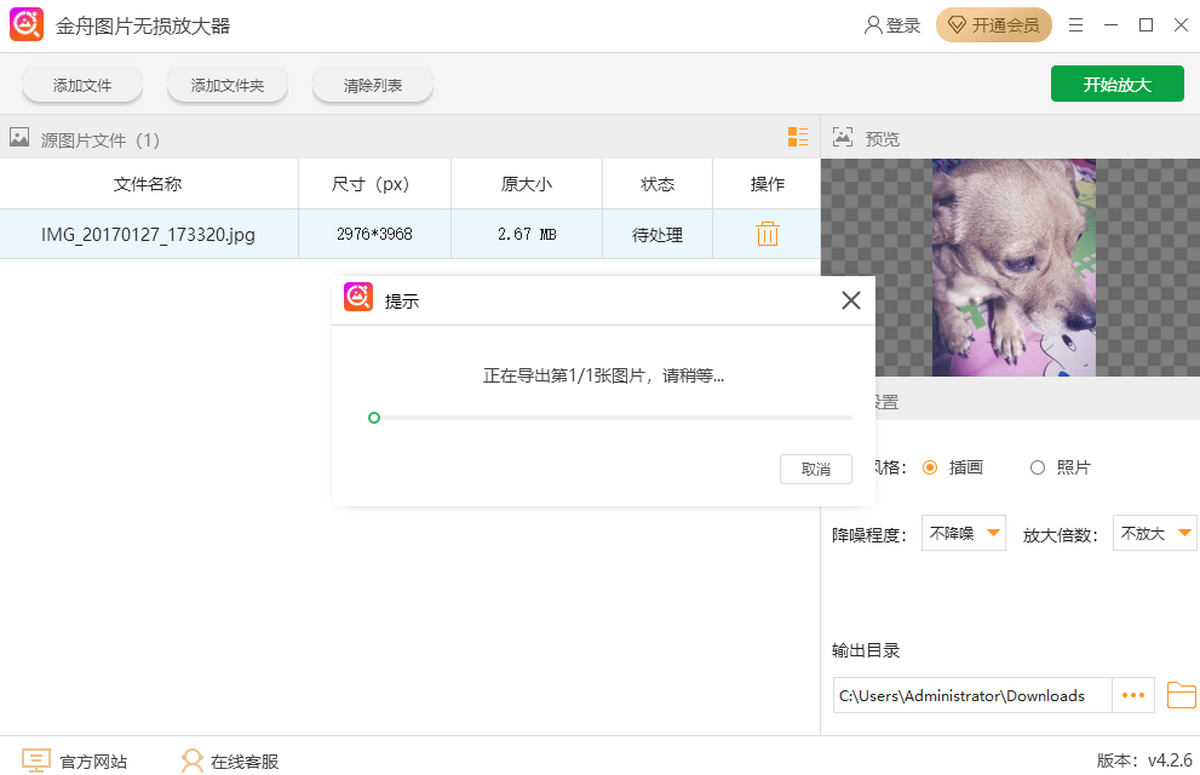This screenshot has height=775, width=1200.
Task: Click the 文件名称 column header
Action: pos(148,184)
